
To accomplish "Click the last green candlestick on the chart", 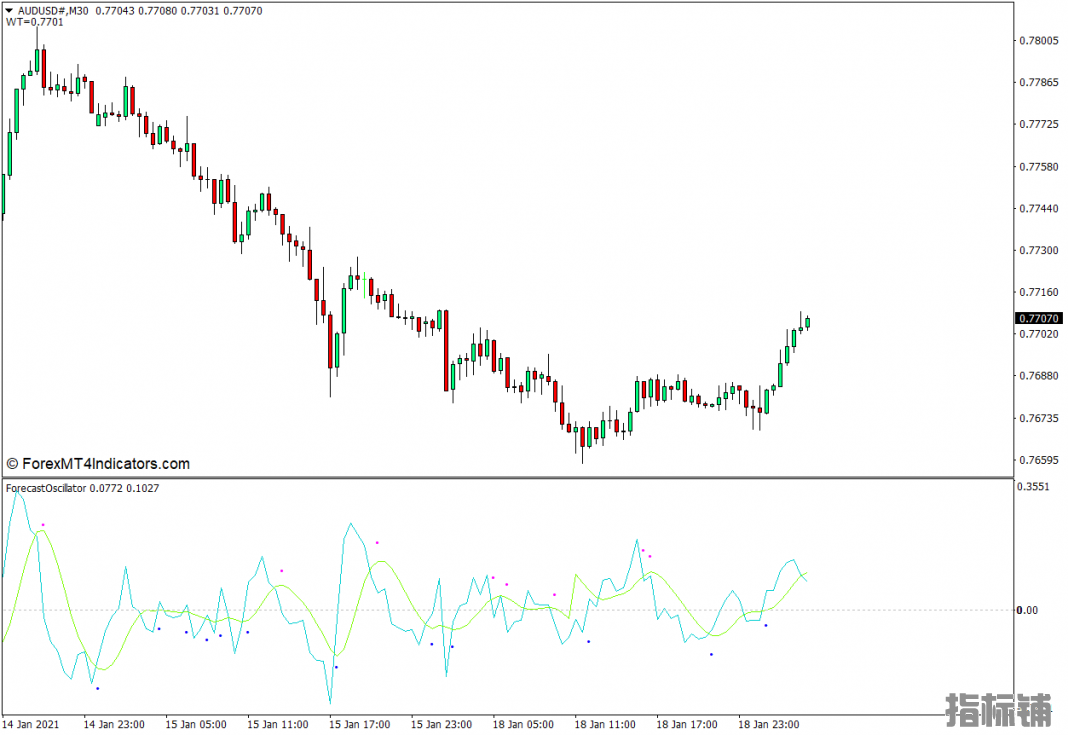I will [x=808, y=322].
